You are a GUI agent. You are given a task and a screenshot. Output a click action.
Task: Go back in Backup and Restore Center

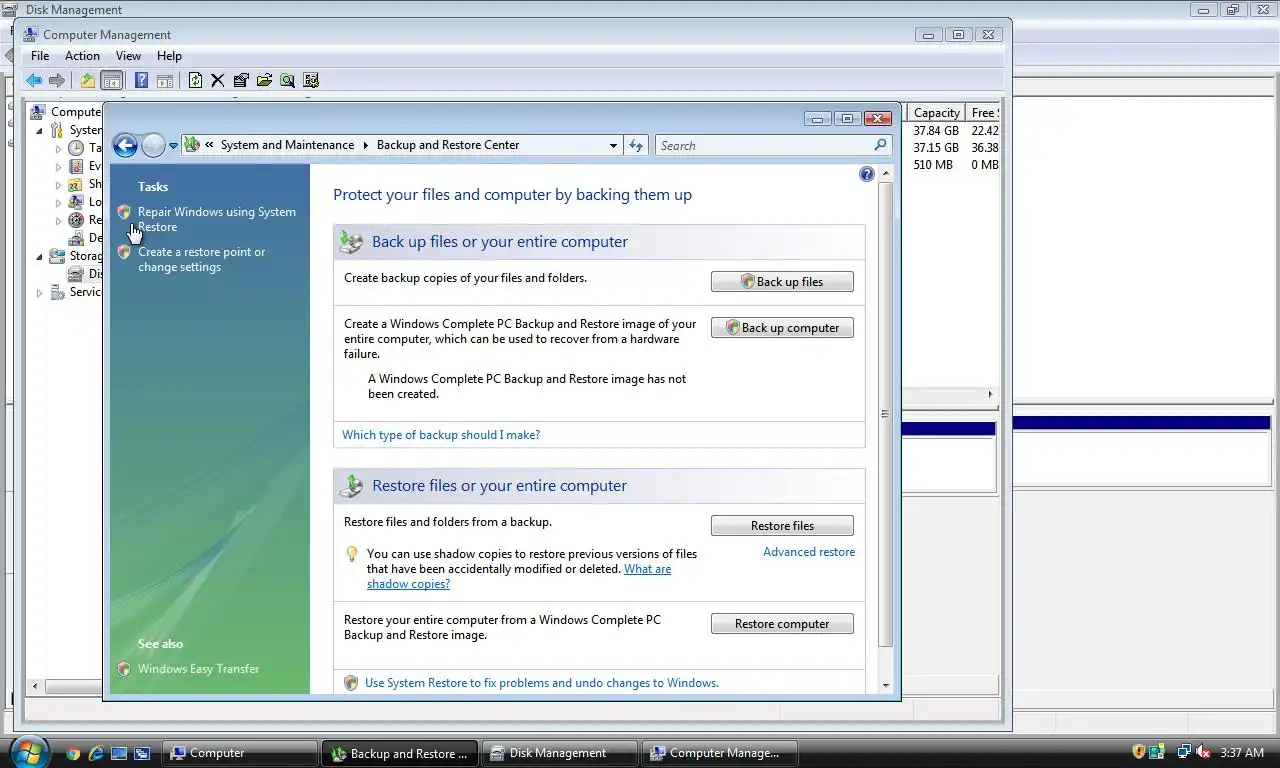tap(125, 146)
